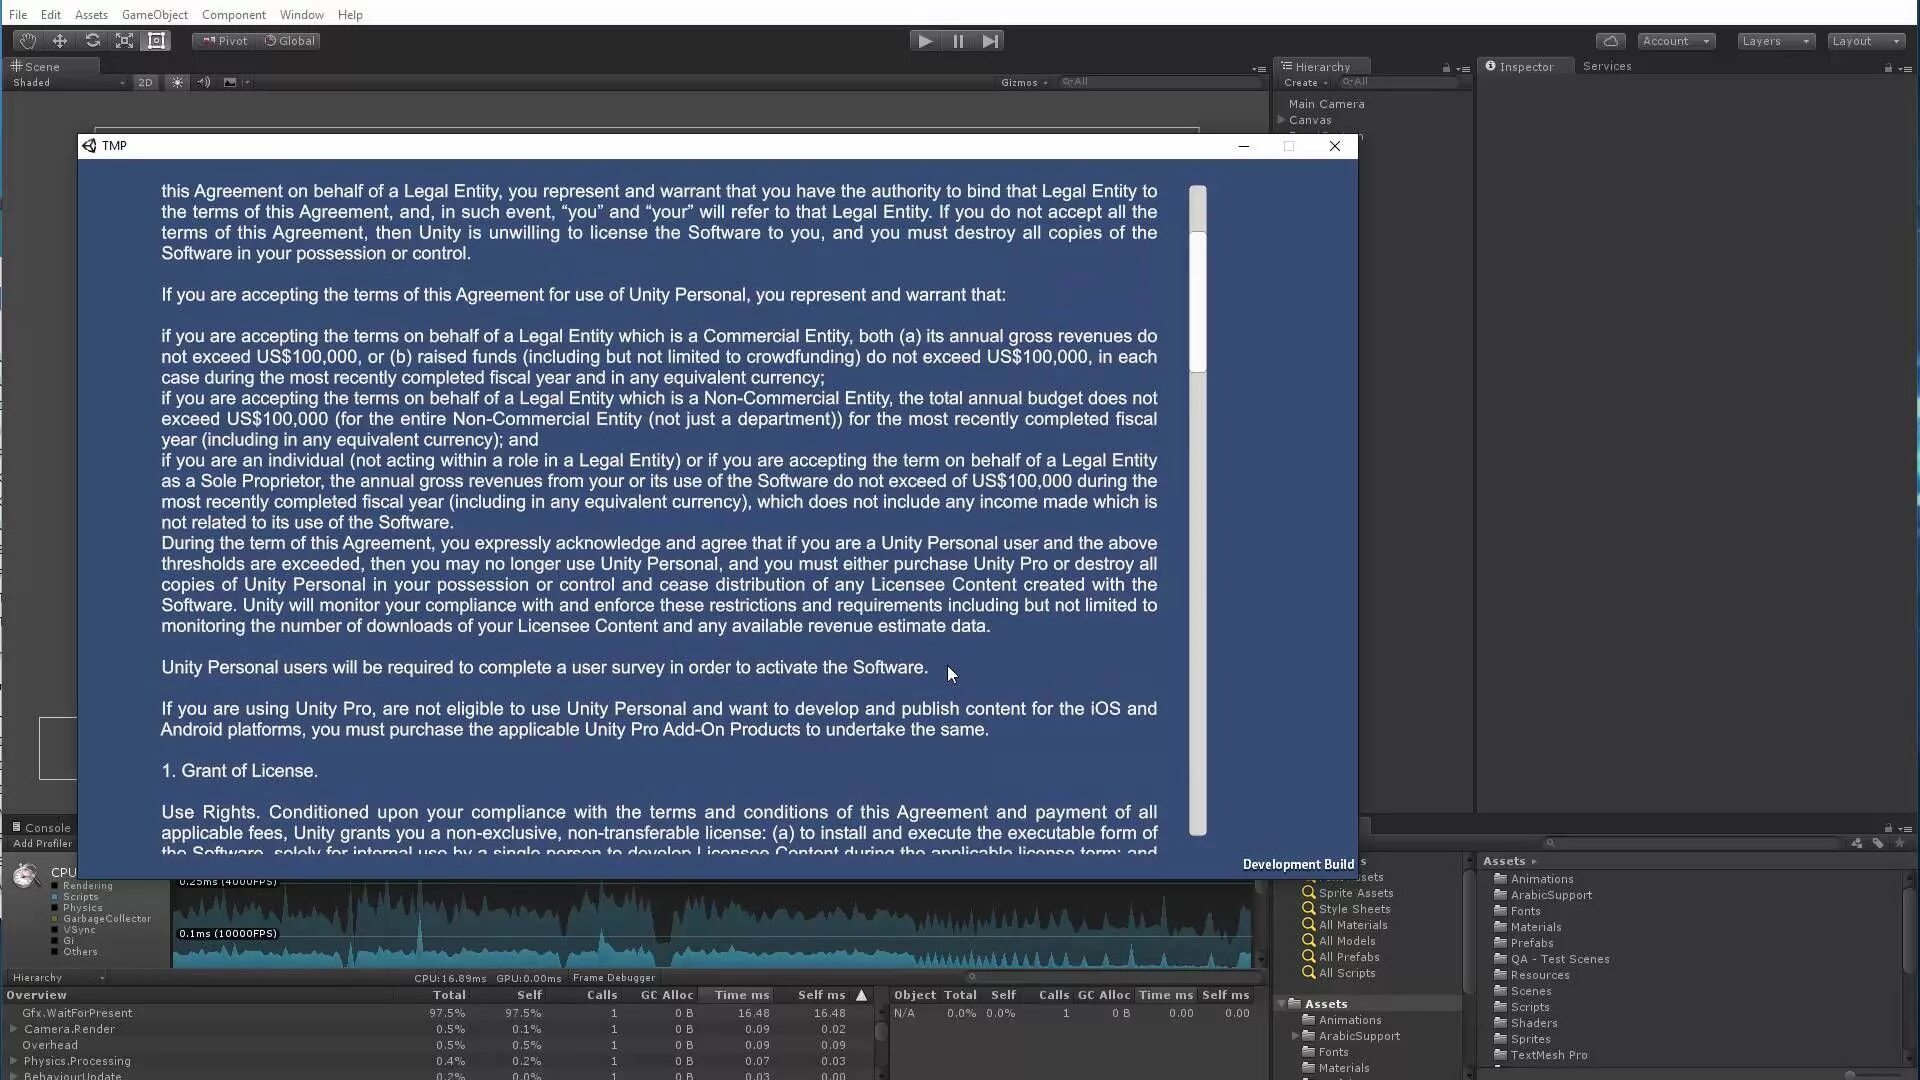This screenshot has height=1080, width=1920.
Task: Select the Scale tool icon
Action: coord(124,41)
